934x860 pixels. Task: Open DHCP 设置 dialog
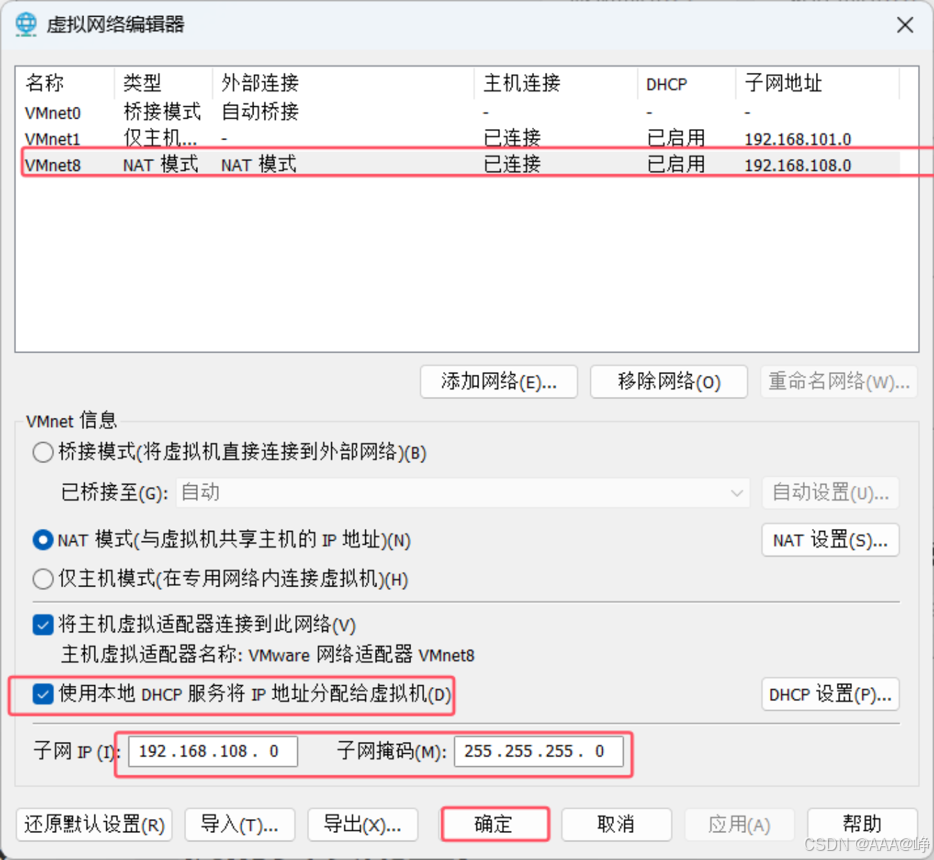[x=830, y=694]
